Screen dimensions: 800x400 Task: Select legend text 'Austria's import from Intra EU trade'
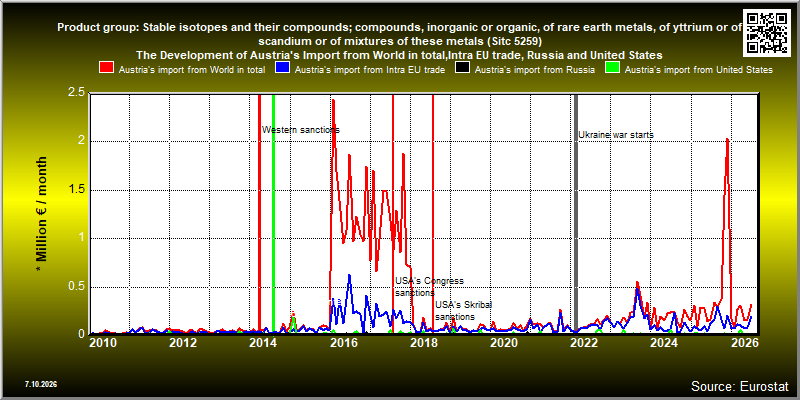click(x=370, y=70)
